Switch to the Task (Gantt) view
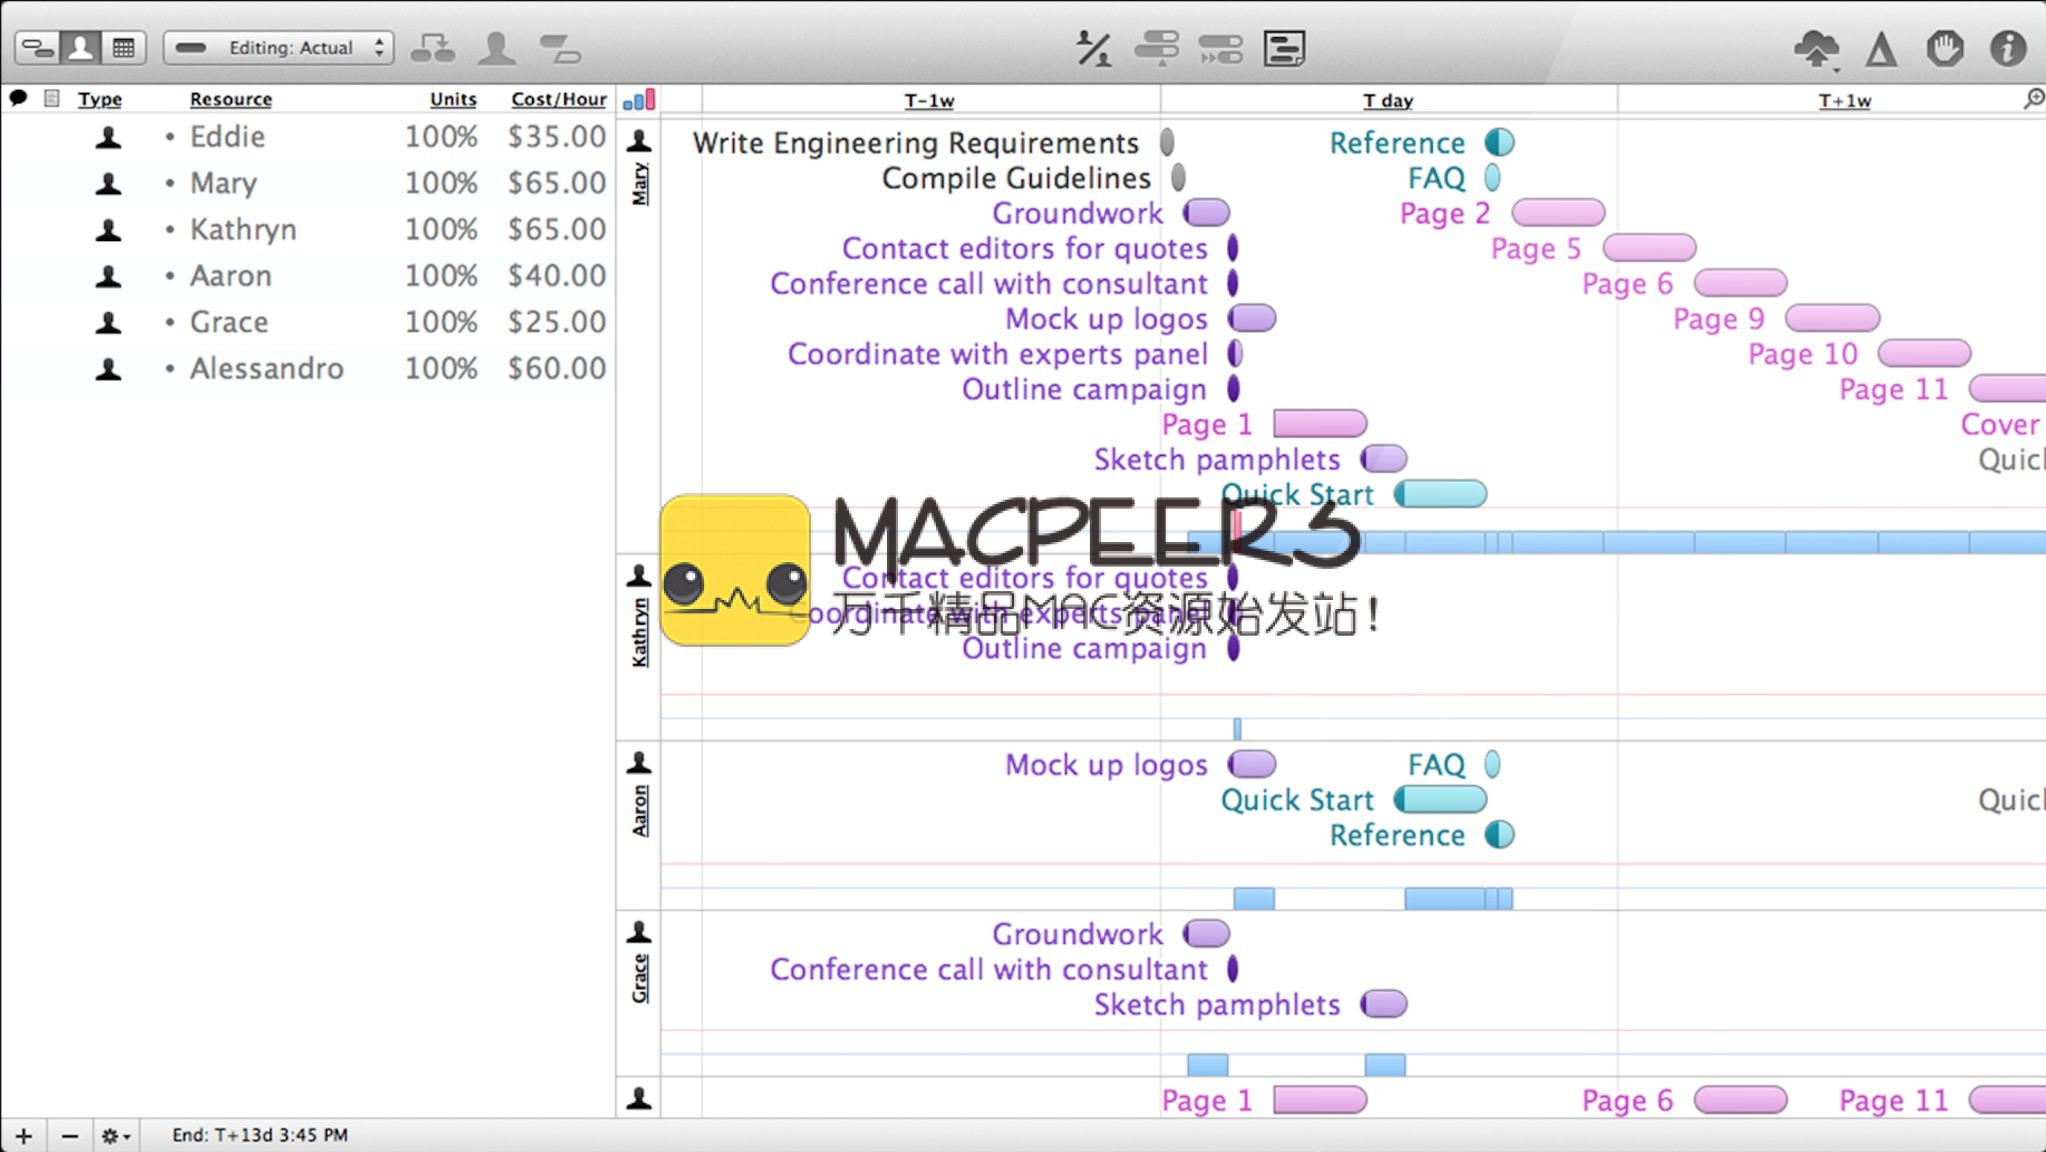The width and height of the screenshot is (2046, 1152). (38, 48)
